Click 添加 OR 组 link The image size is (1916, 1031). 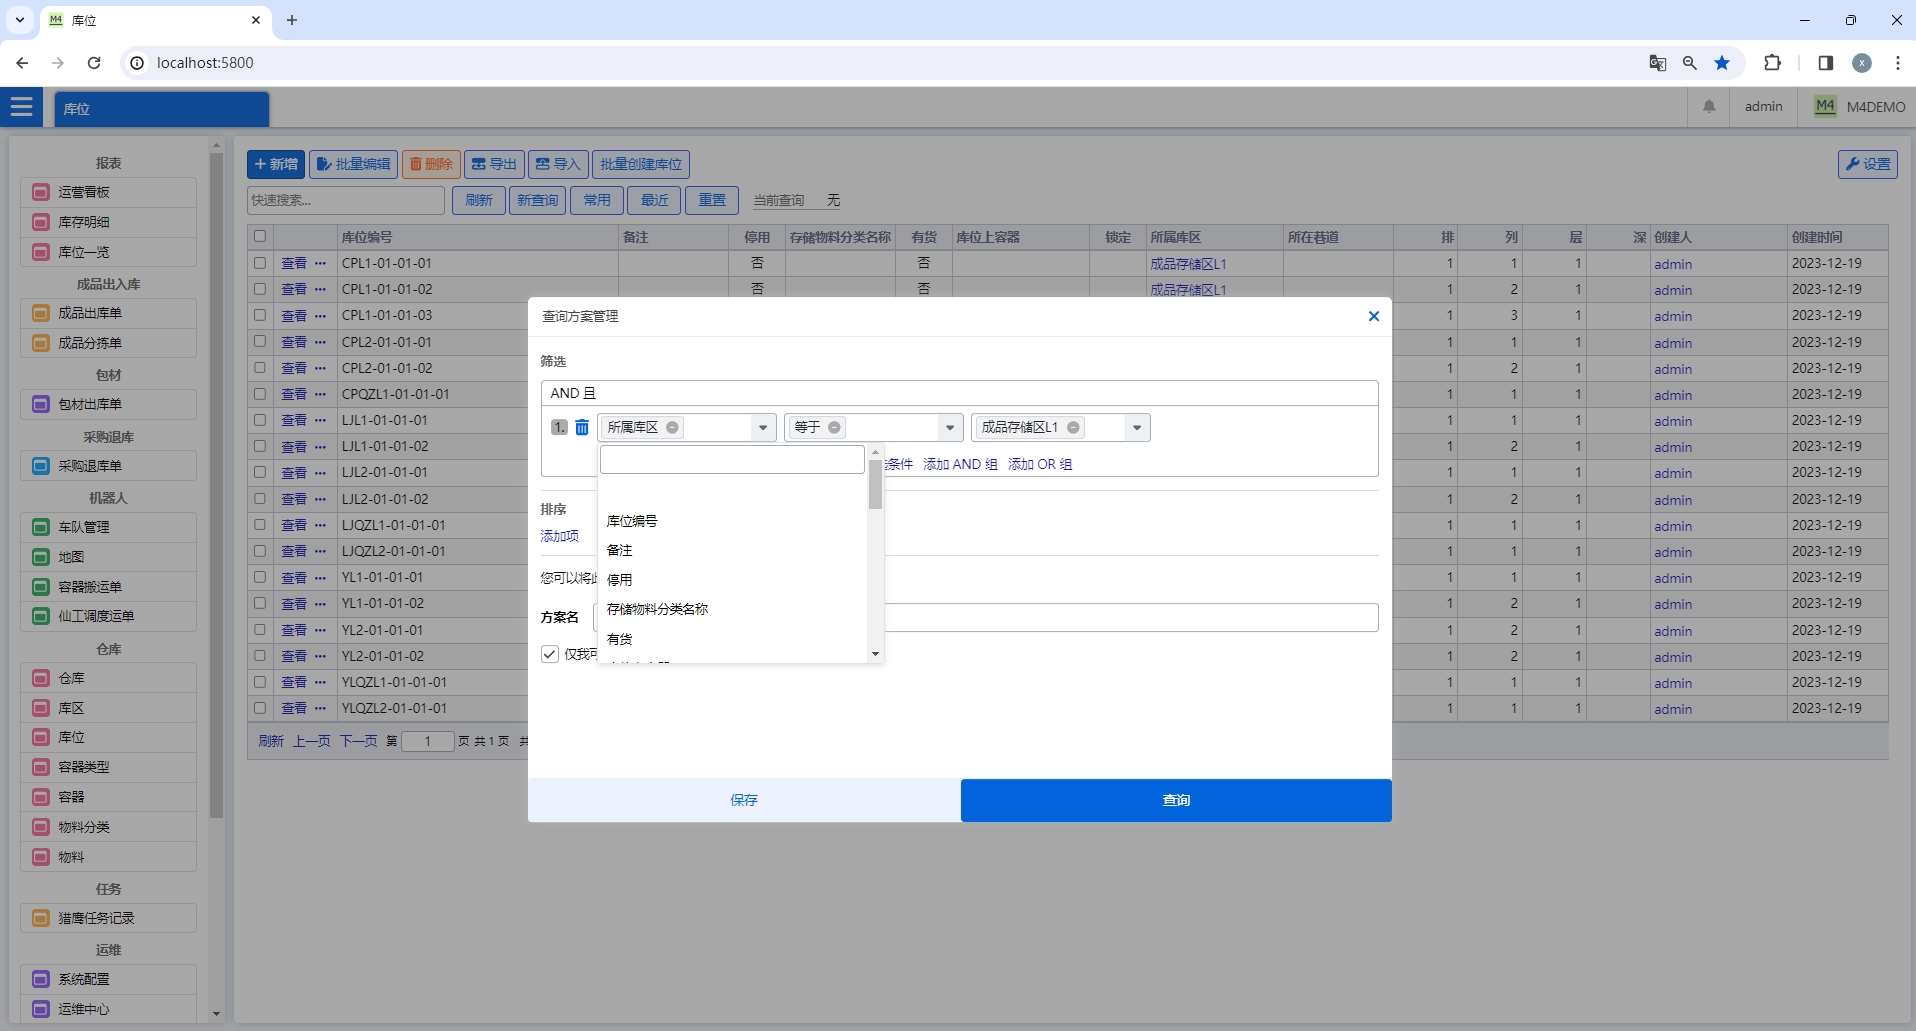[1040, 464]
